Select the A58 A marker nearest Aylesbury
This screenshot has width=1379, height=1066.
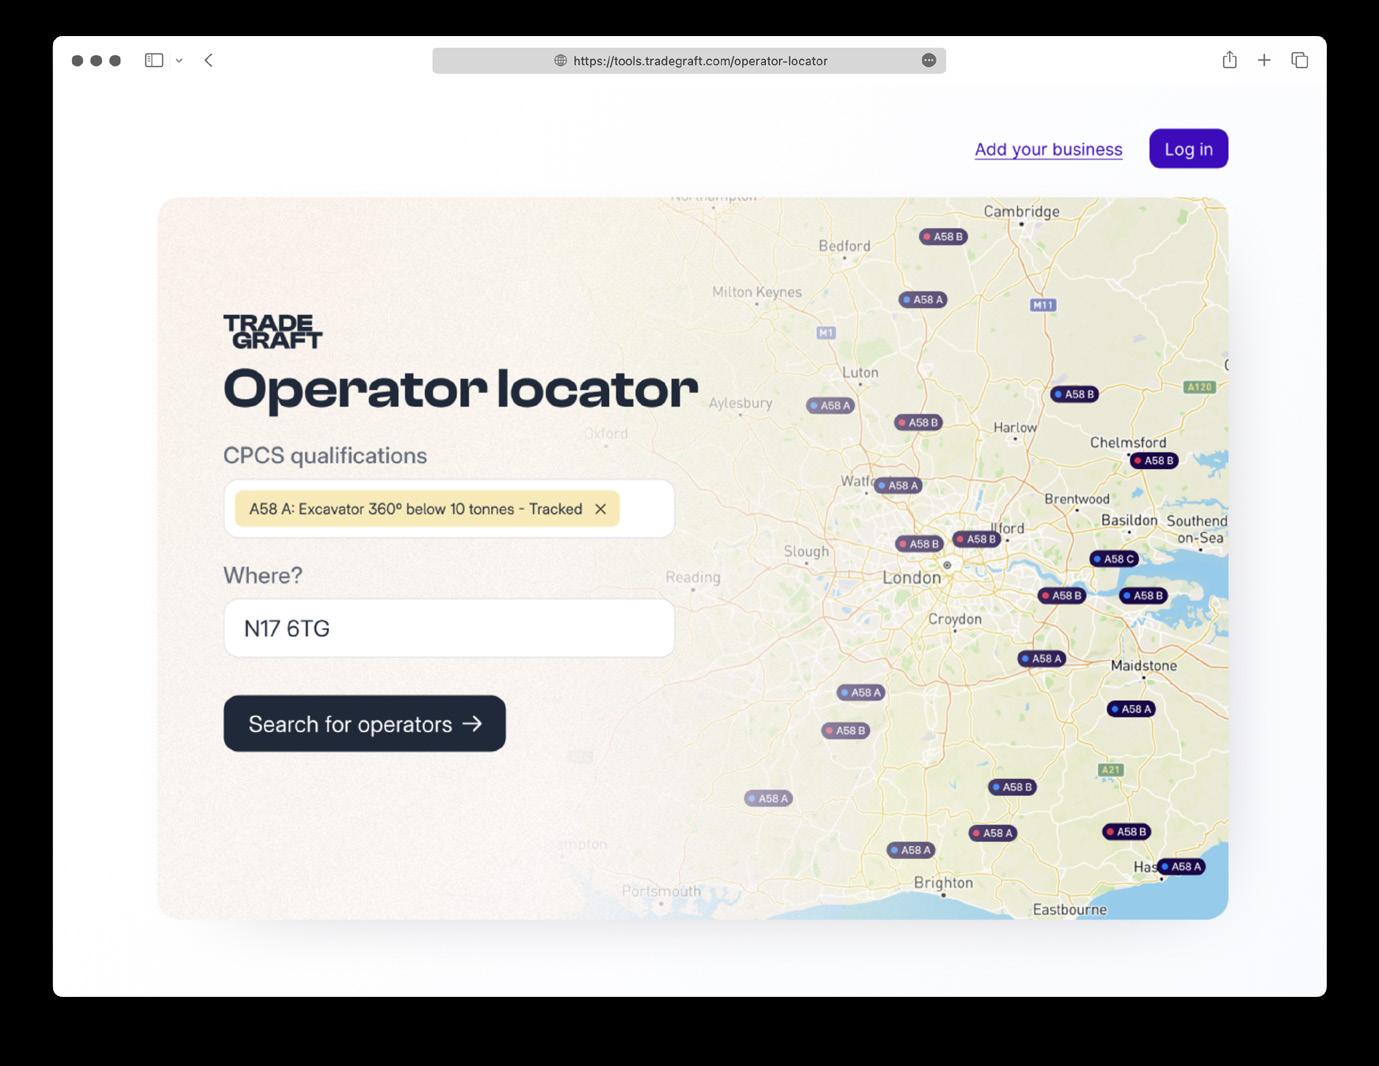pos(830,406)
